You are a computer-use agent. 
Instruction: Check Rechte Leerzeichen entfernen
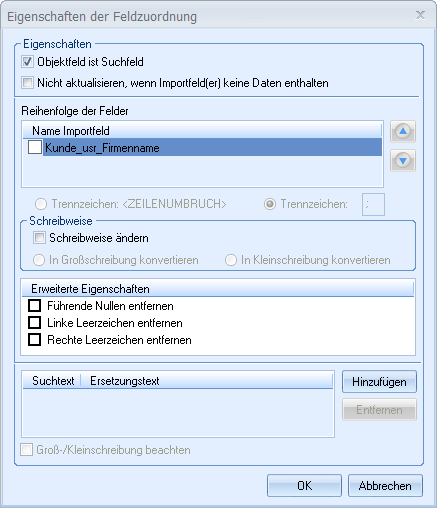click(35, 339)
